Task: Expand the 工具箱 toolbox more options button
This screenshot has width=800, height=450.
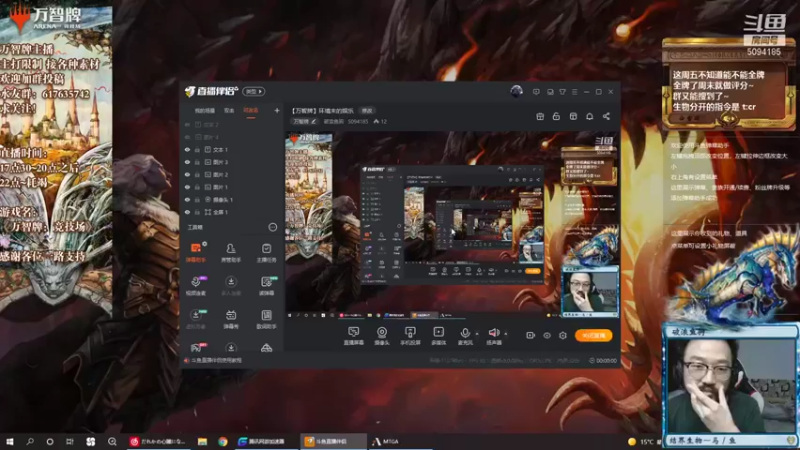Action: [273, 227]
